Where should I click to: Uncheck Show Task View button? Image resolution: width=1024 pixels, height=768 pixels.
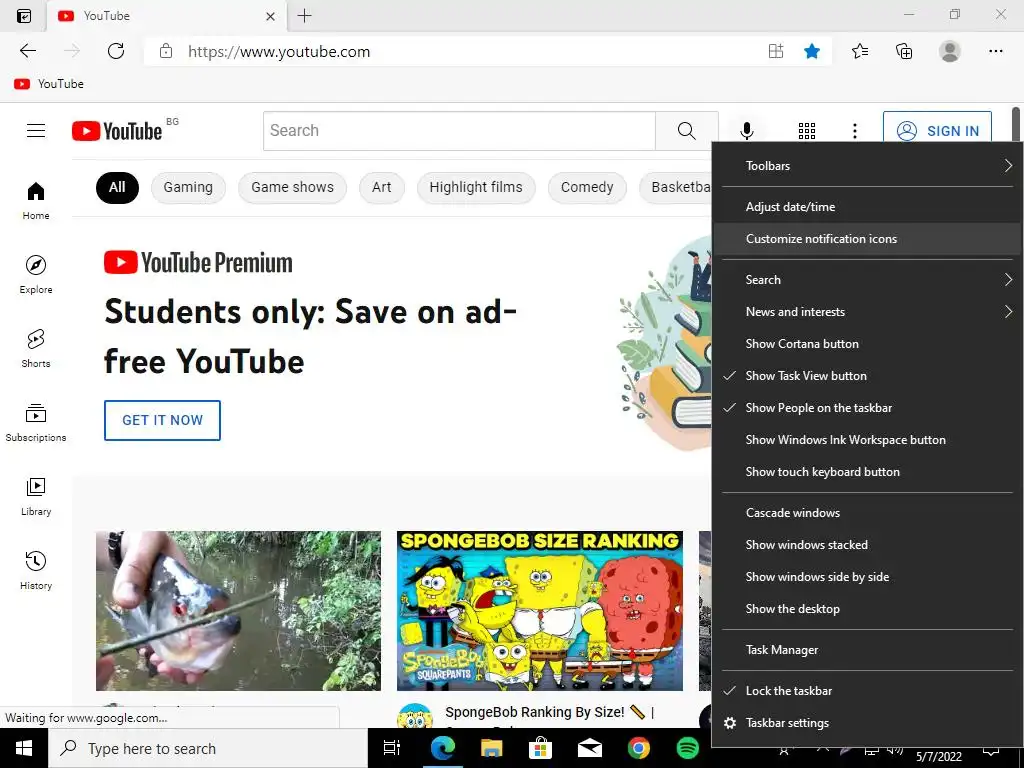tap(868, 376)
